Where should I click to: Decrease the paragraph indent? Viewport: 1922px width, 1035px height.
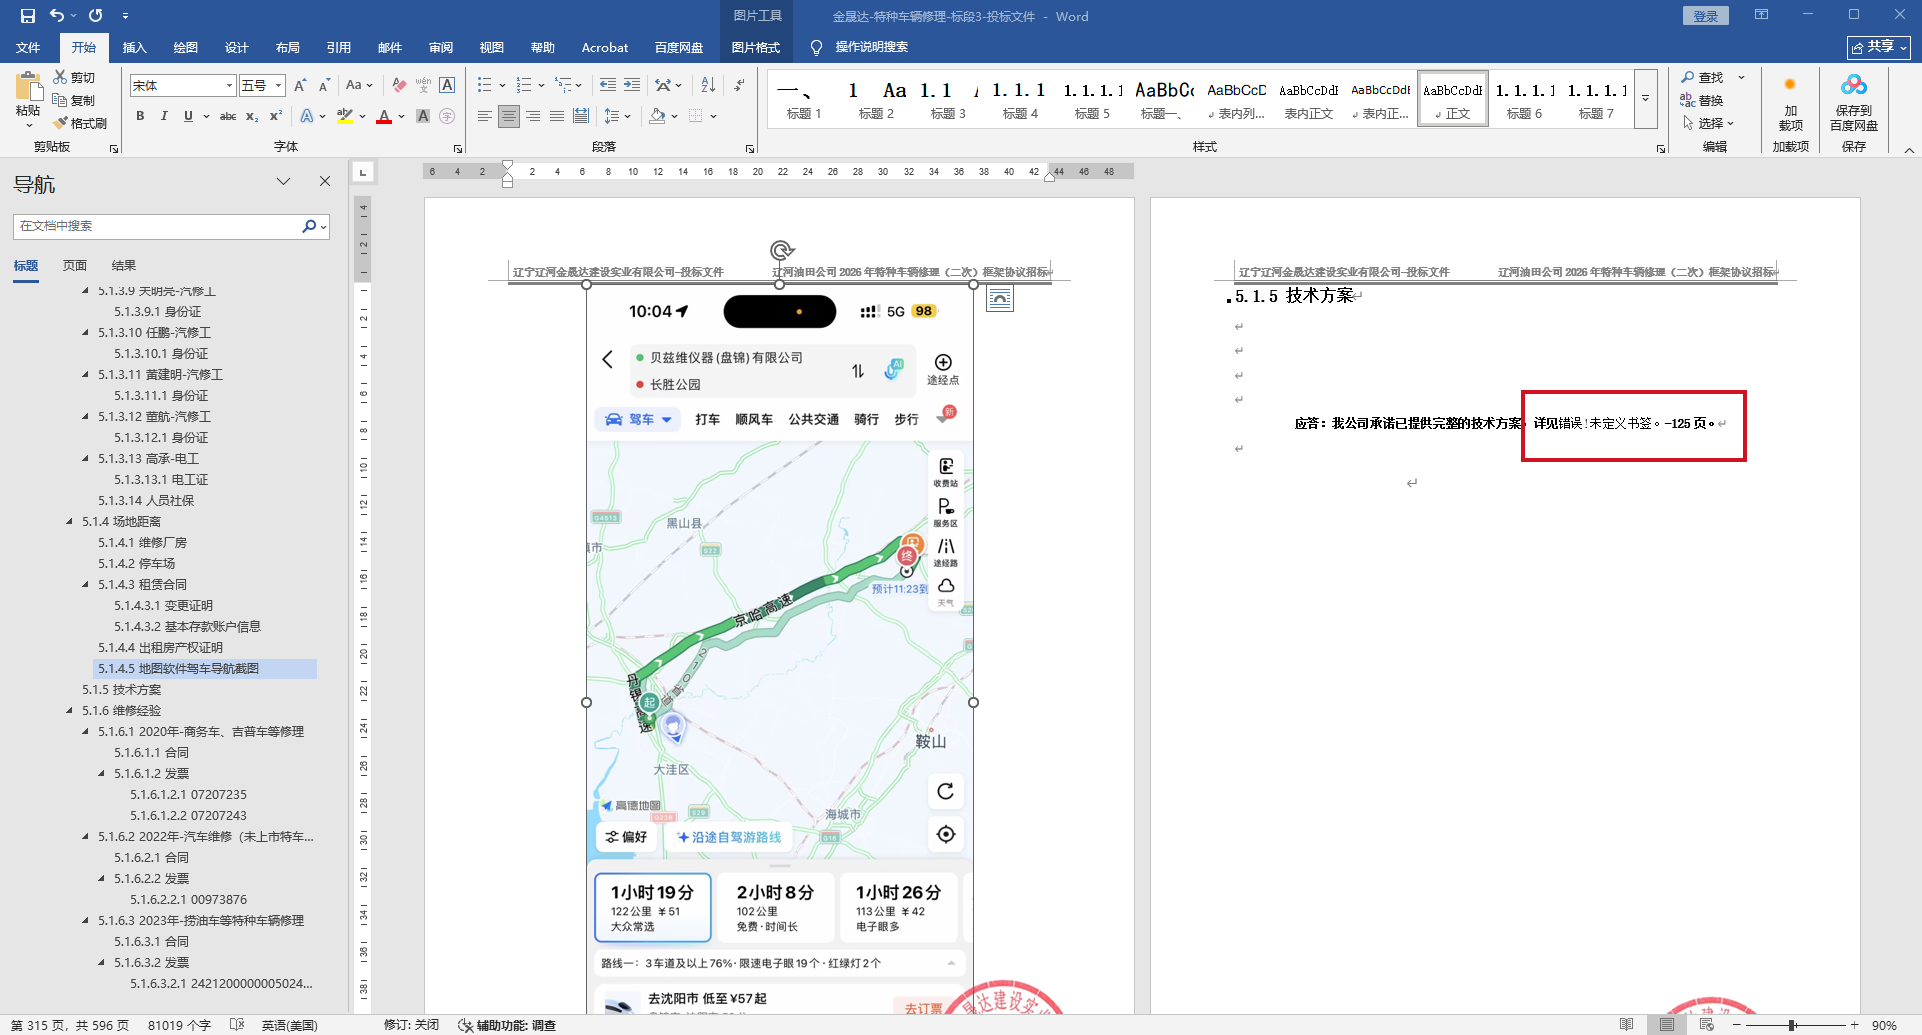tap(608, 85)
